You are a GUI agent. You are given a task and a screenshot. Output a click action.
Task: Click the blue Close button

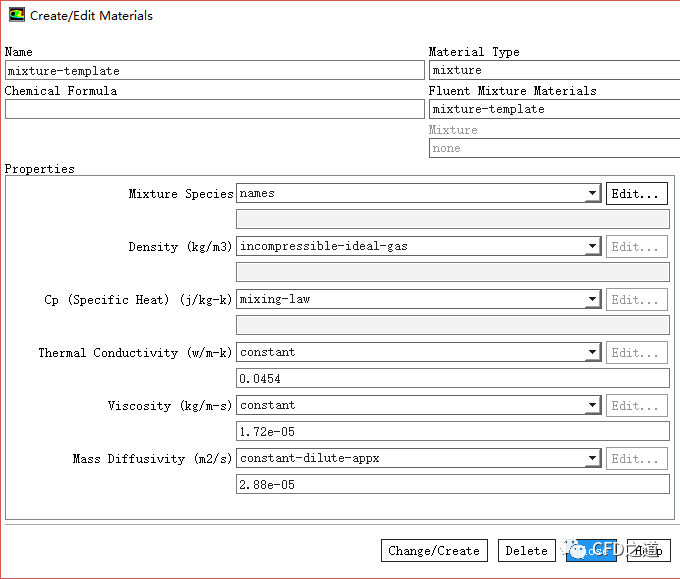point(591,550)
